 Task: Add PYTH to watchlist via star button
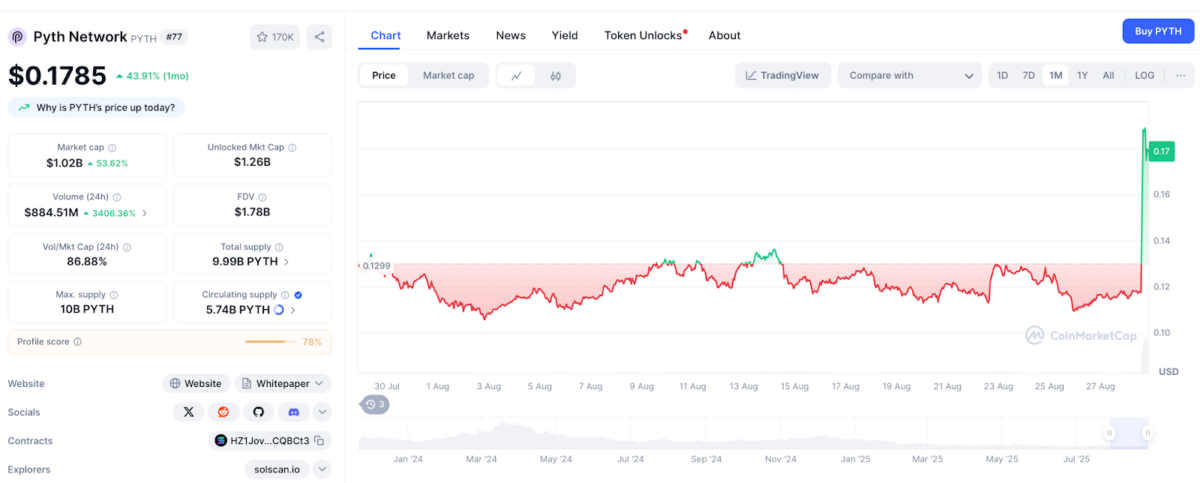275,37
